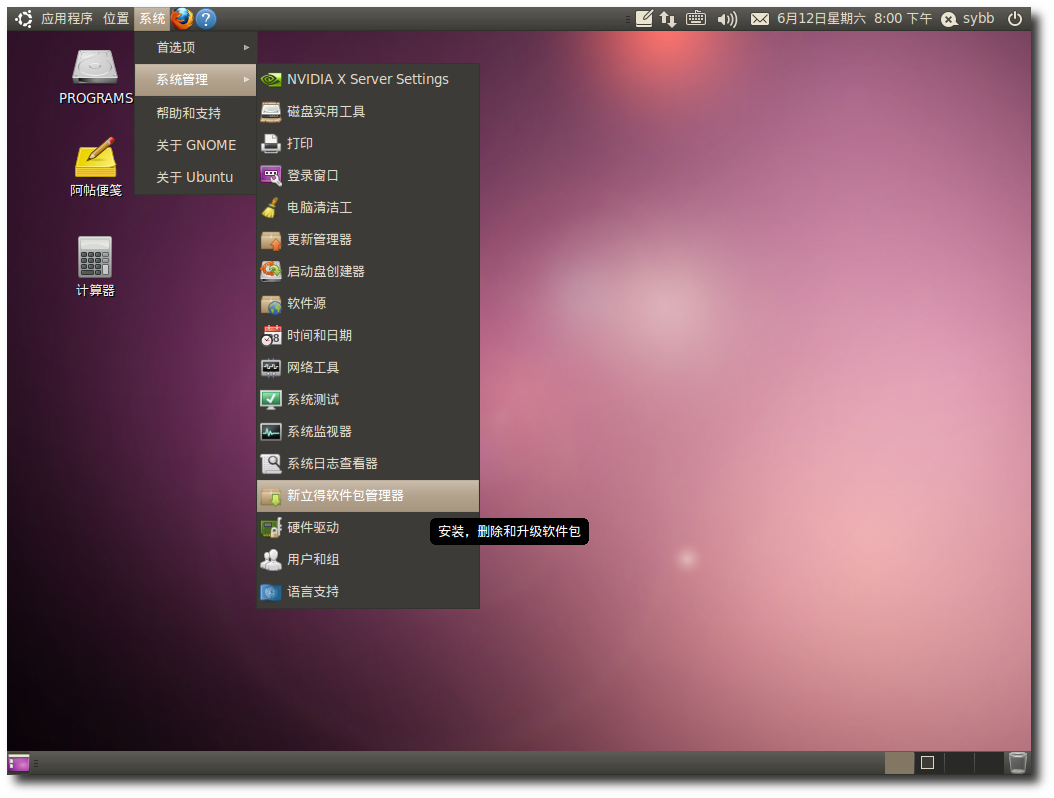Open 阿帖便笺 sticky notes desktop icon
The width and height of the screenshot is (1054, 798).
pos(95,158)
